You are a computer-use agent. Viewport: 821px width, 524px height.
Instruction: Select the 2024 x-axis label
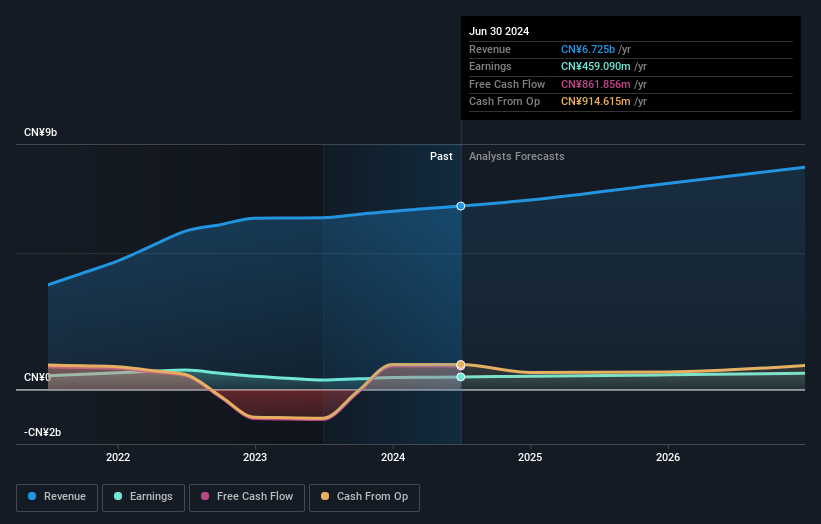(393, 457)
